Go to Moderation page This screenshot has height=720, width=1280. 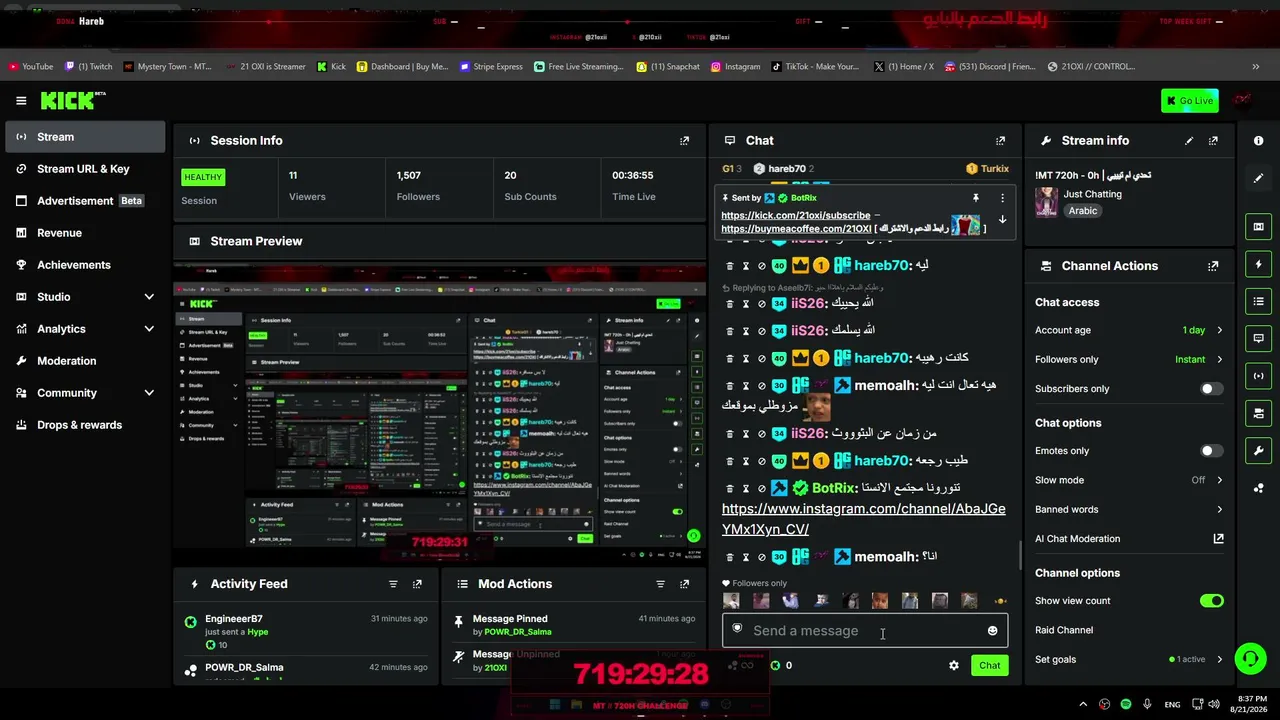click(x=85, y=361)
